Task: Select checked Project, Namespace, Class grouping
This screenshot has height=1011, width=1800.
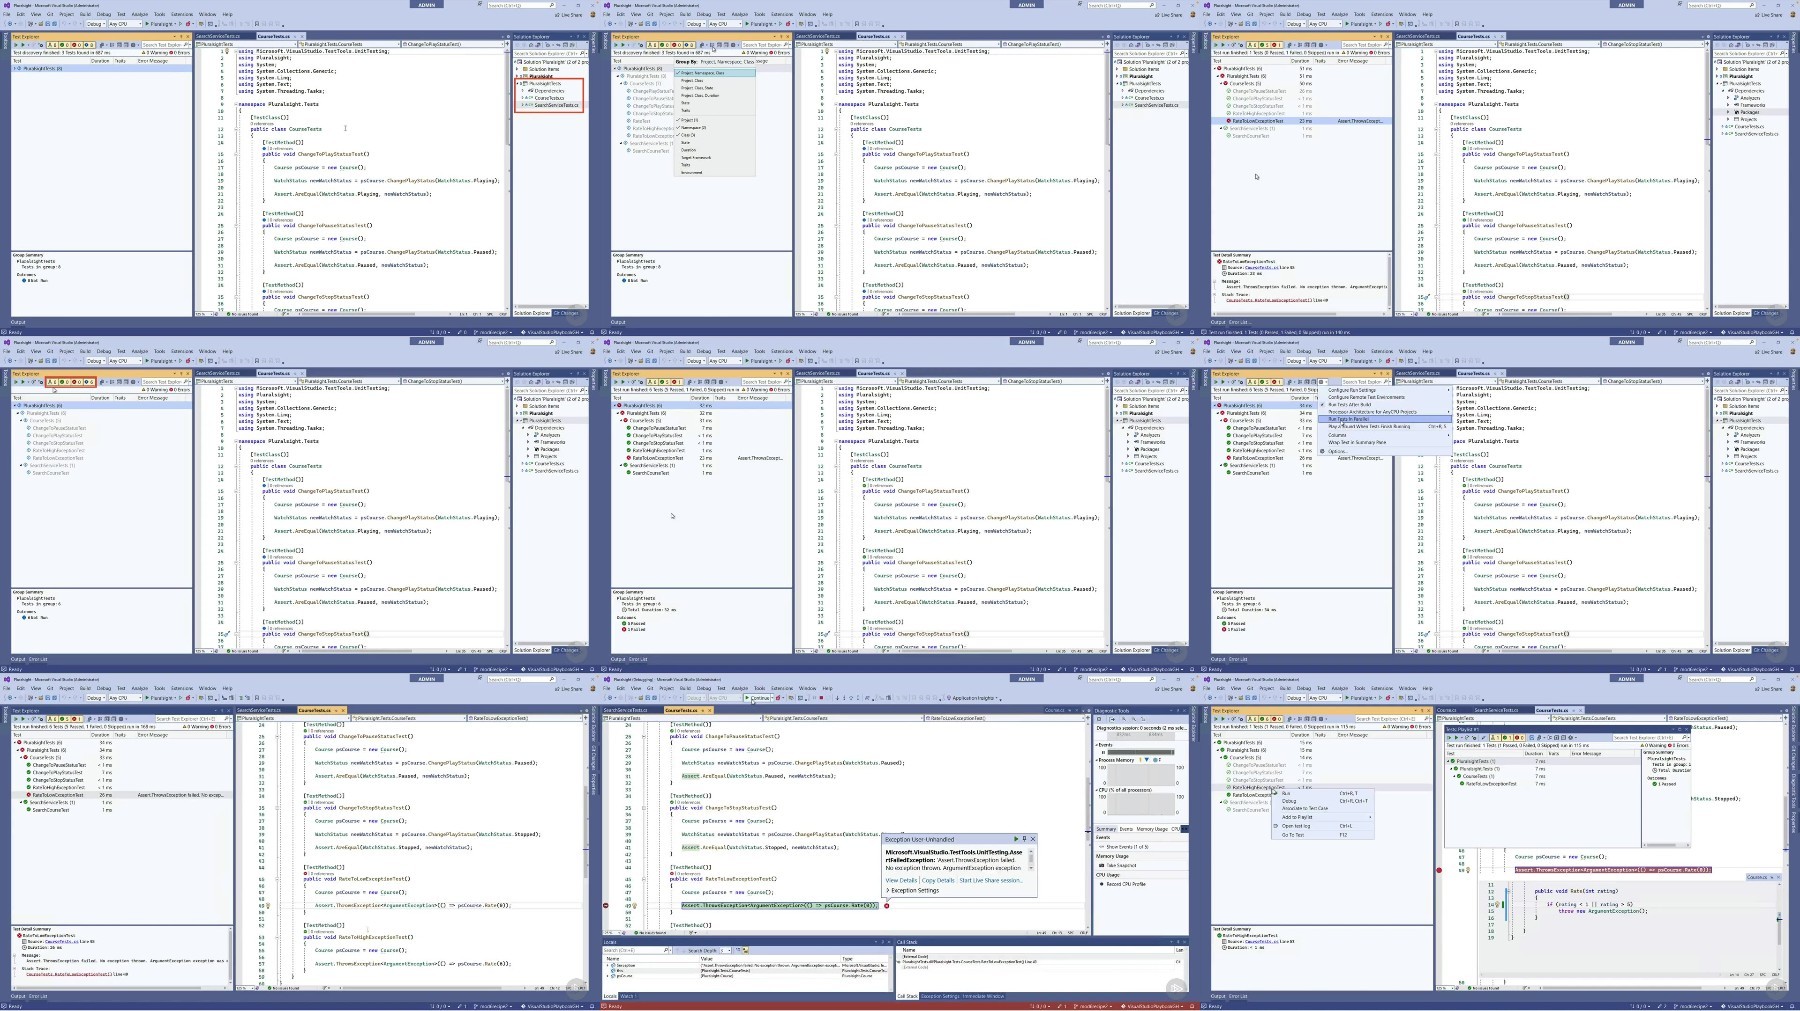Action: point(715,73)
